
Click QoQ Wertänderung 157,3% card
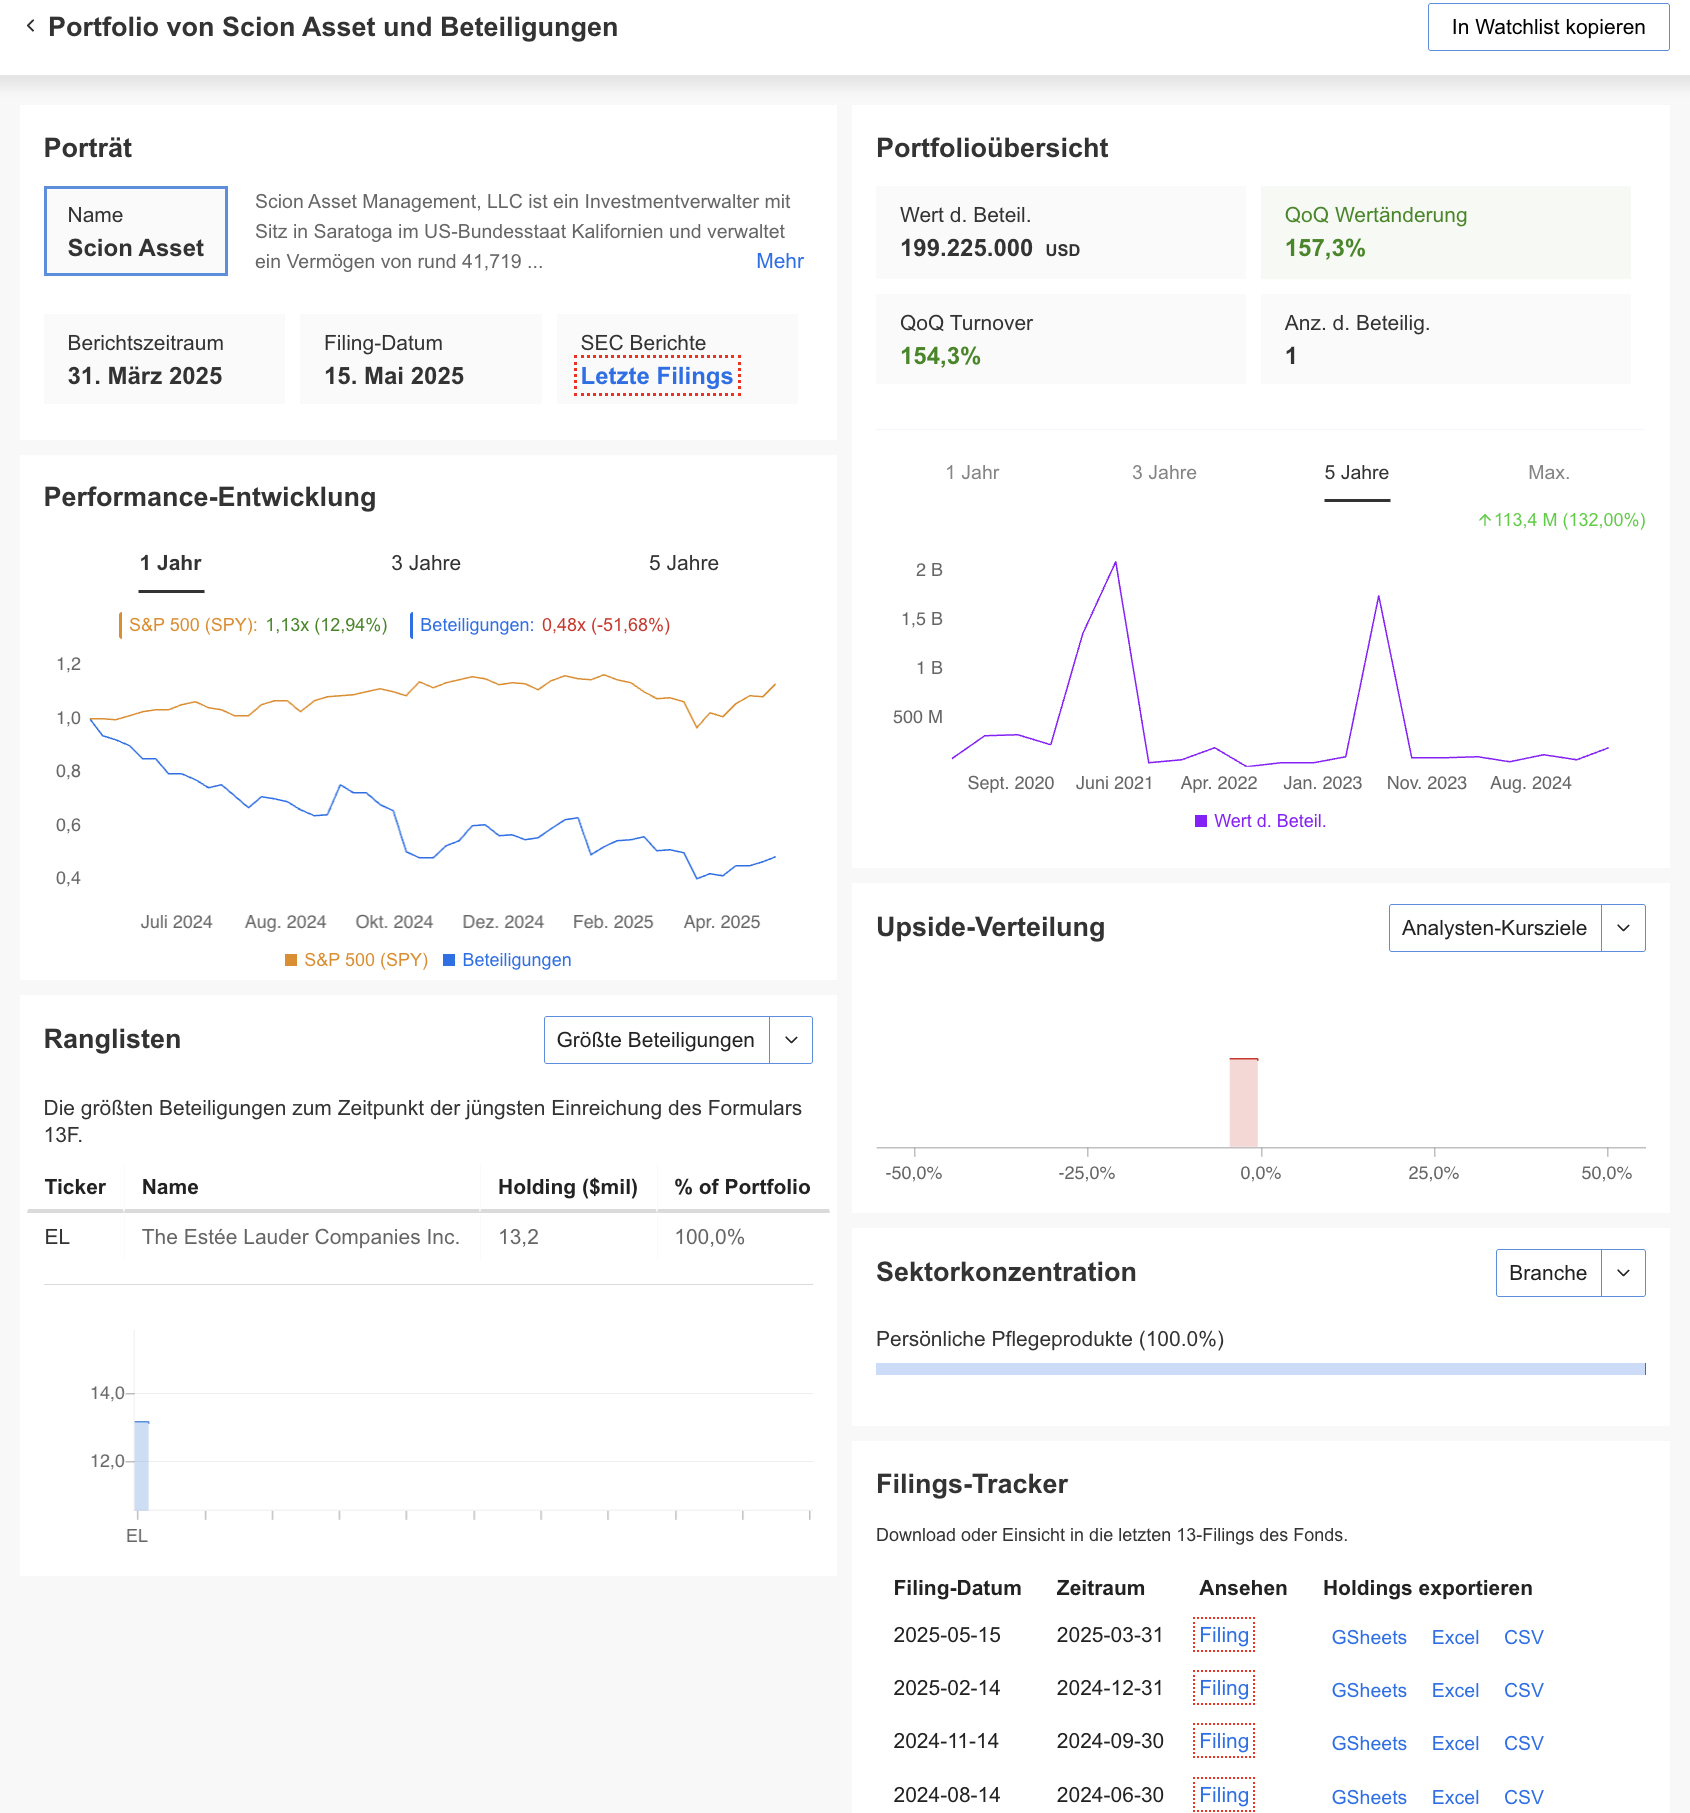[1445, 232]
